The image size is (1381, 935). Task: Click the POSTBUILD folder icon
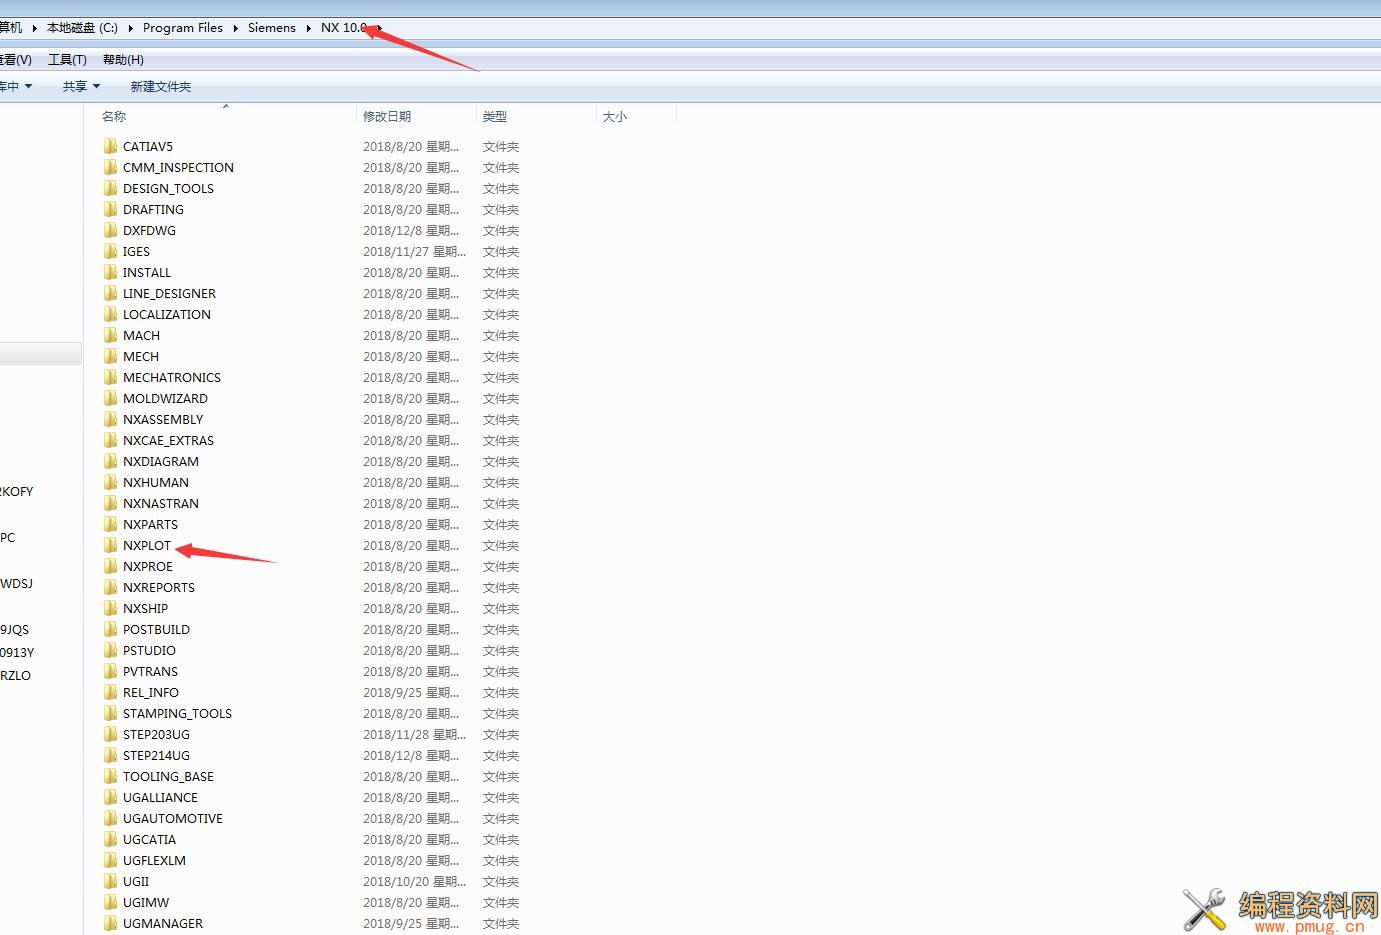tap(110, 629)
